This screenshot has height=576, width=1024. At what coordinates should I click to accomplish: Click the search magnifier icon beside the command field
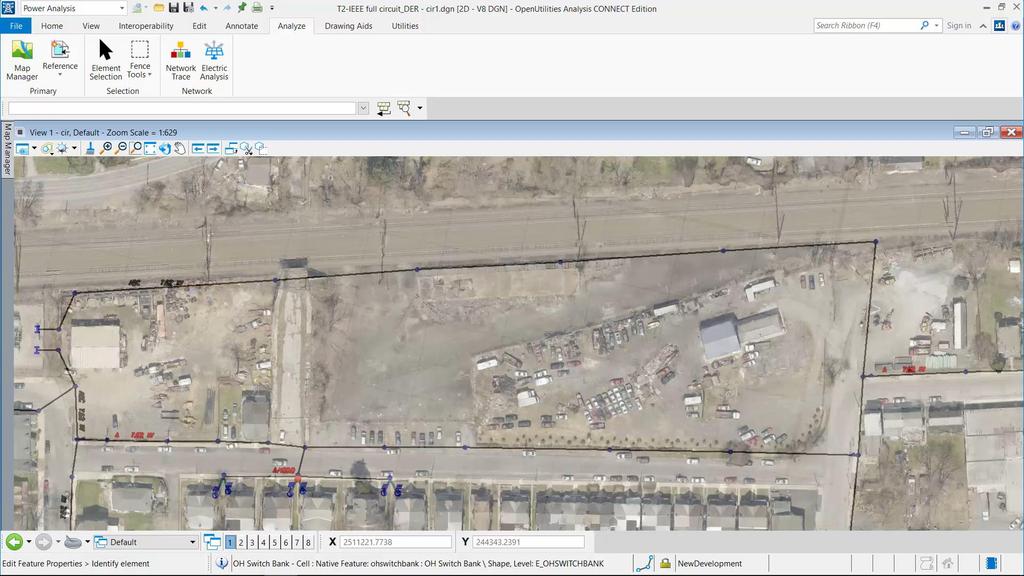pos(404,108)
